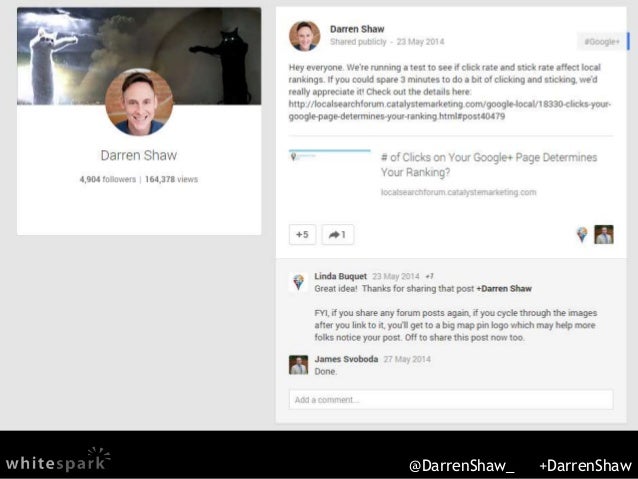Click the 27 May 2014 comment date
The width and height of the screenshot is (638, 479).
coord(407,359)
